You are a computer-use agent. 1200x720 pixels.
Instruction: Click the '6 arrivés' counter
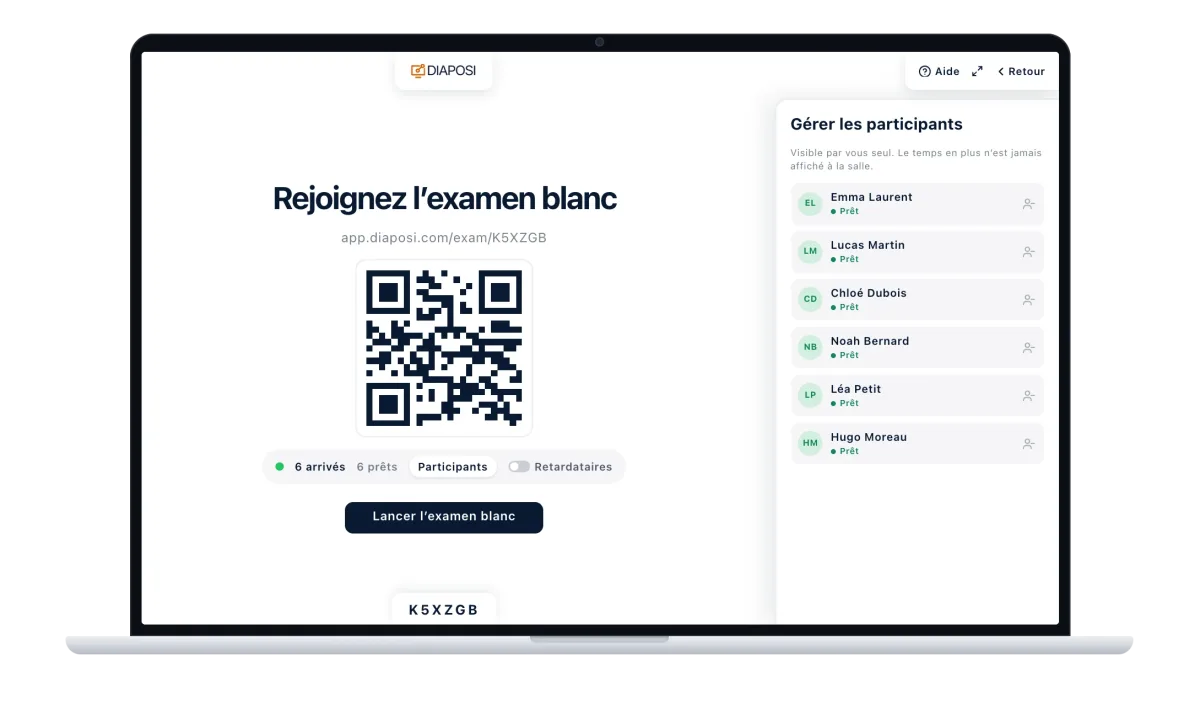(x=320, y=467)
